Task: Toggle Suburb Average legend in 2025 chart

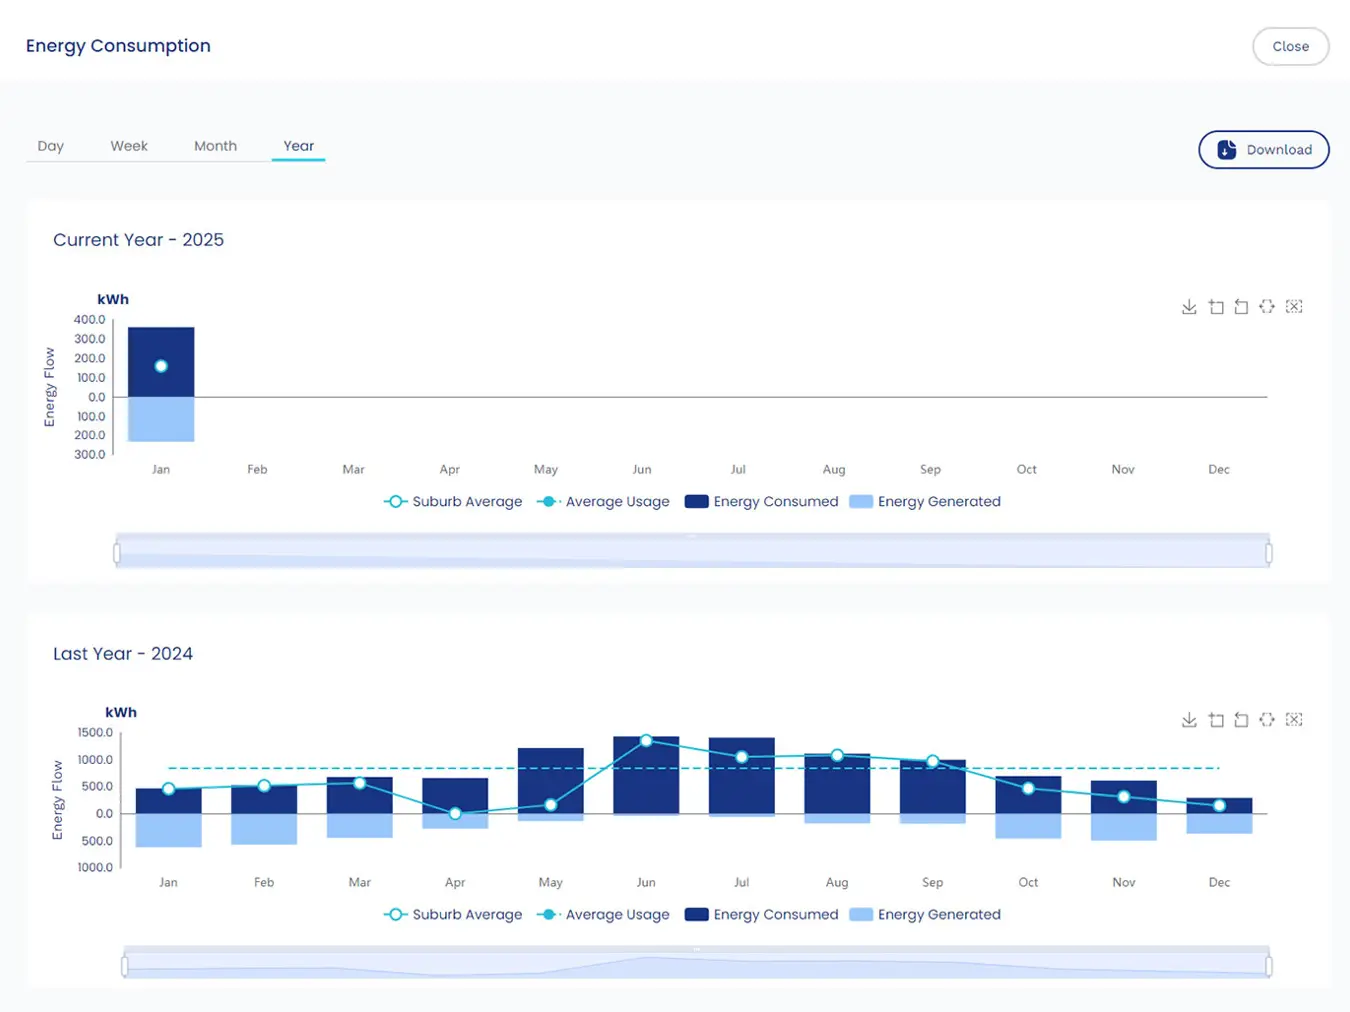Action: coord(453,502)
